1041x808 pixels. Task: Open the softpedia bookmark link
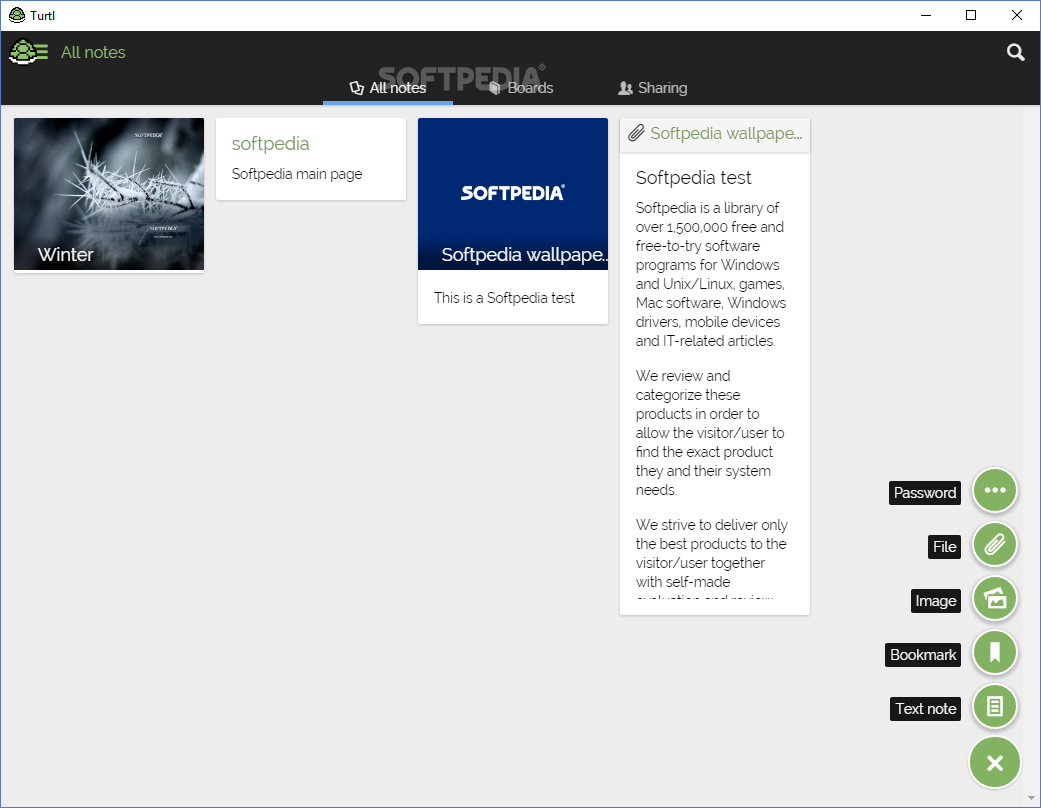[x=270, y=143]
